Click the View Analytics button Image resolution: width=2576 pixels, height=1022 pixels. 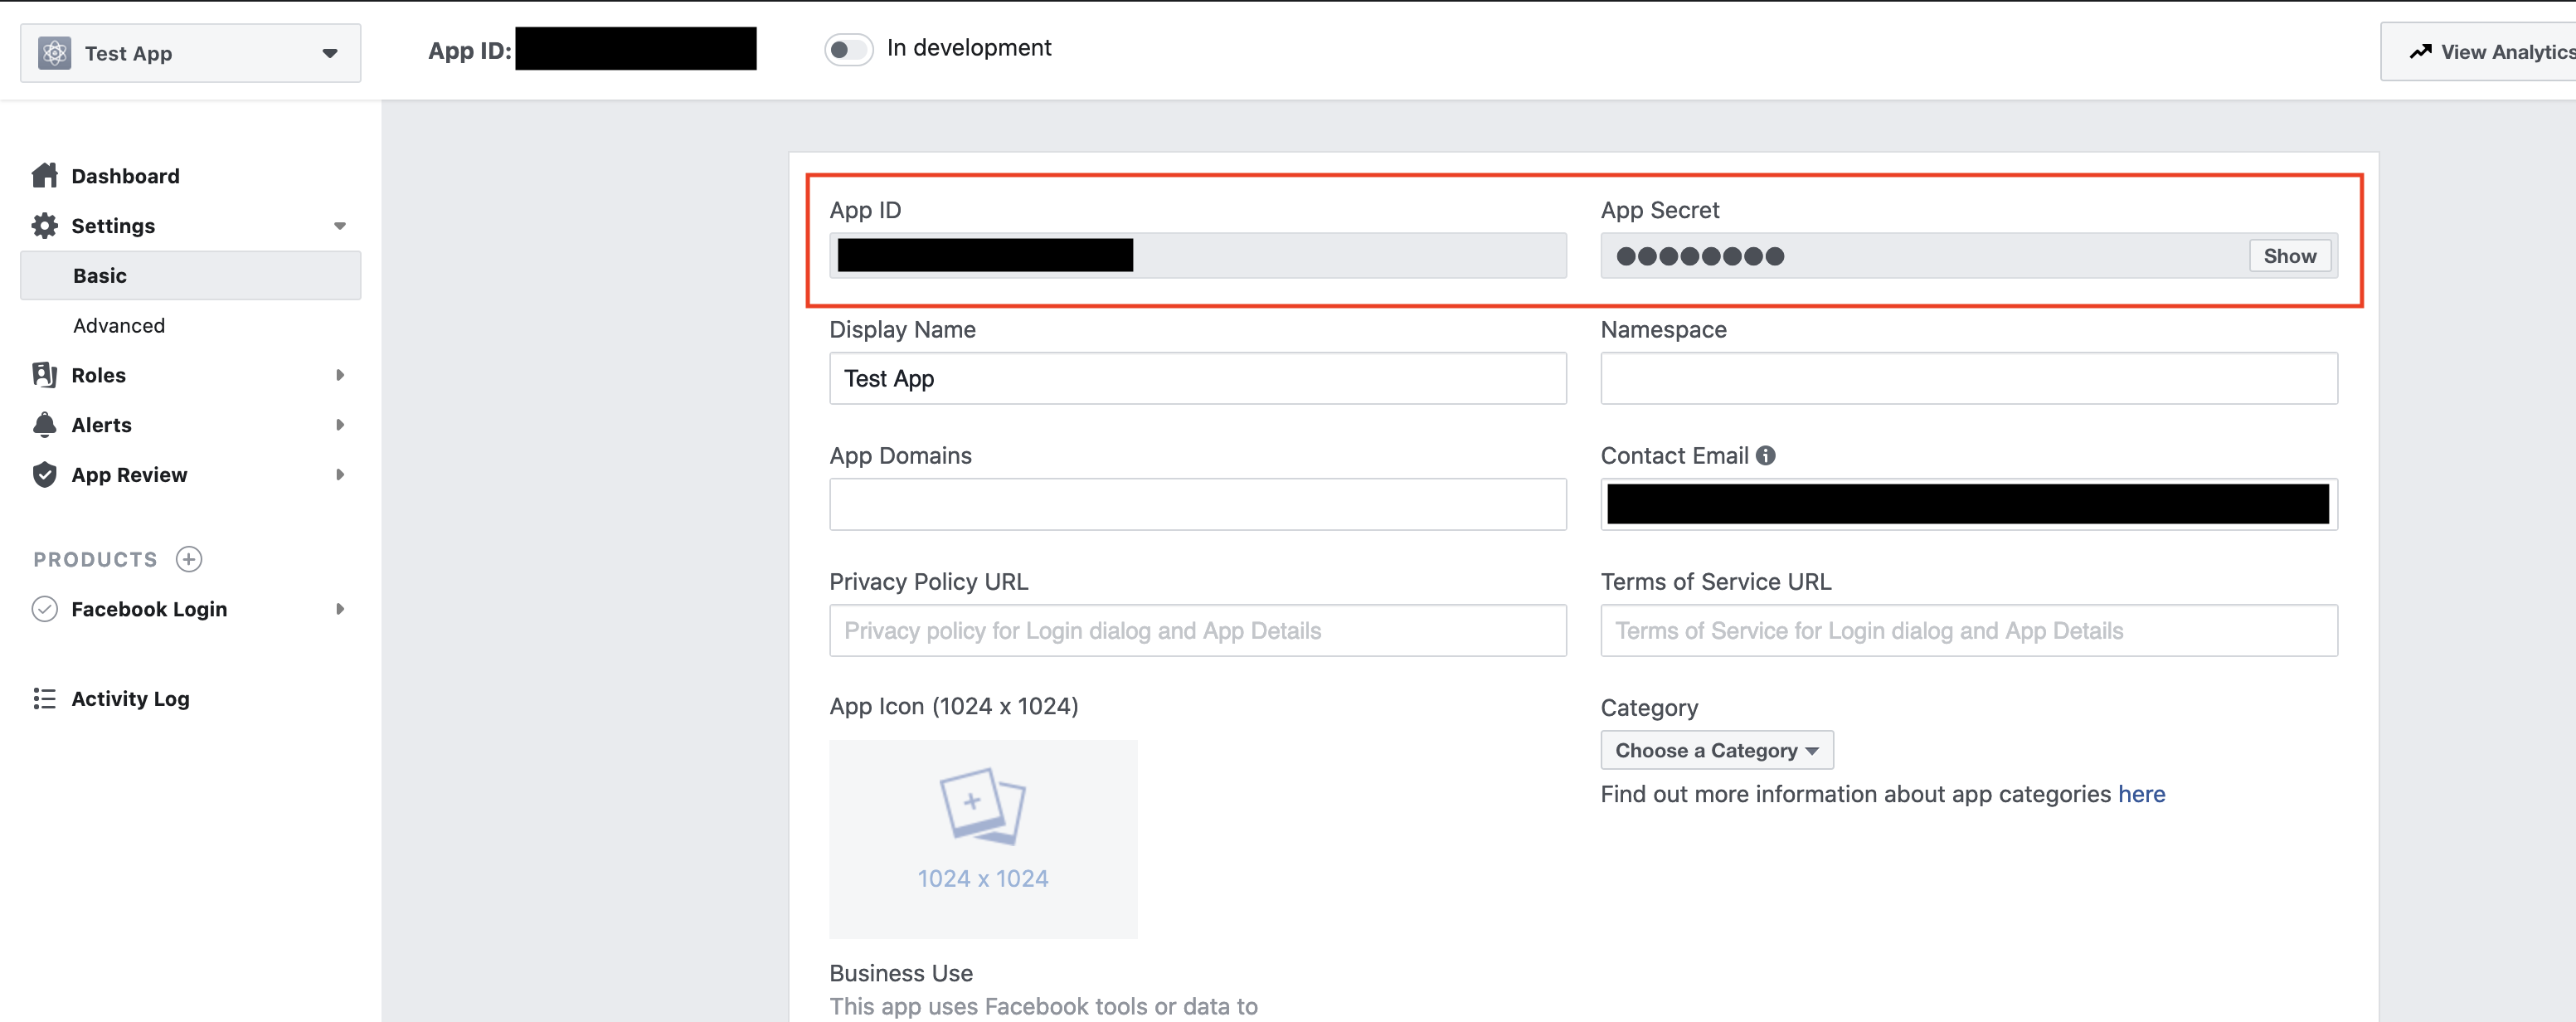point(2478,52)
